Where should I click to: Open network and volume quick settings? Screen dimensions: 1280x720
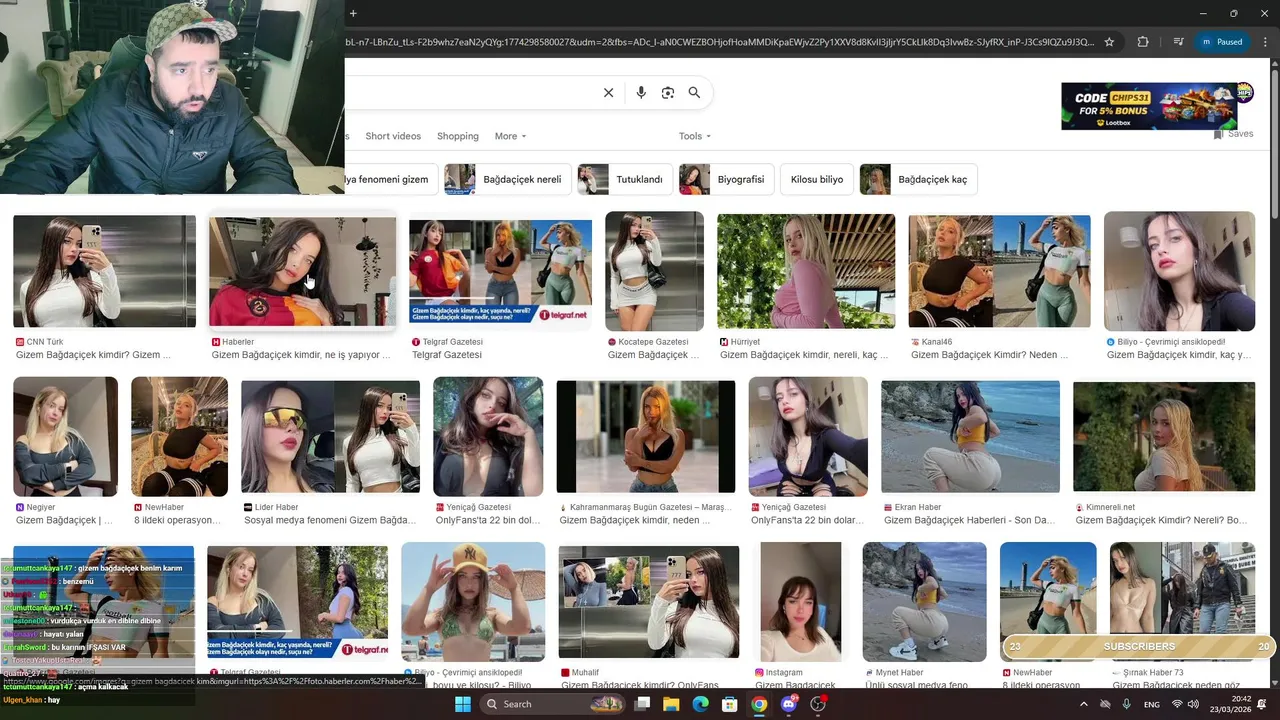click(x=1187, y=704)
